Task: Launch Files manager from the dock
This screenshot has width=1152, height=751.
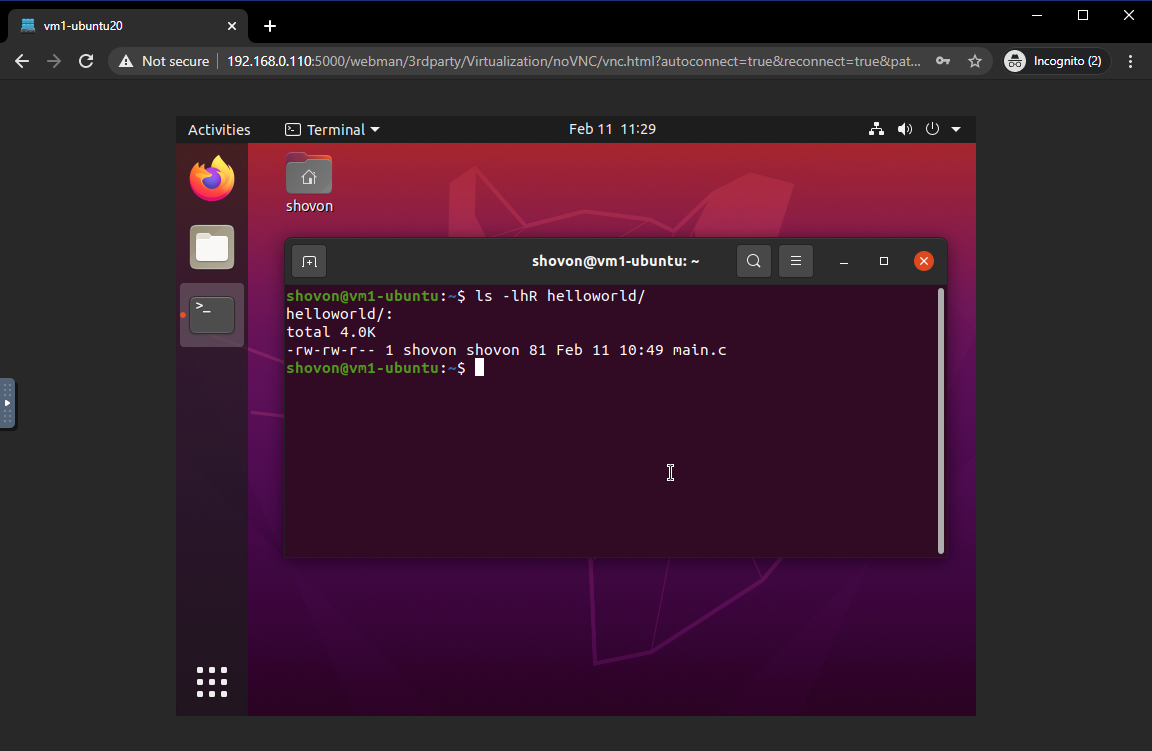Action: click(x=212, y=247)
